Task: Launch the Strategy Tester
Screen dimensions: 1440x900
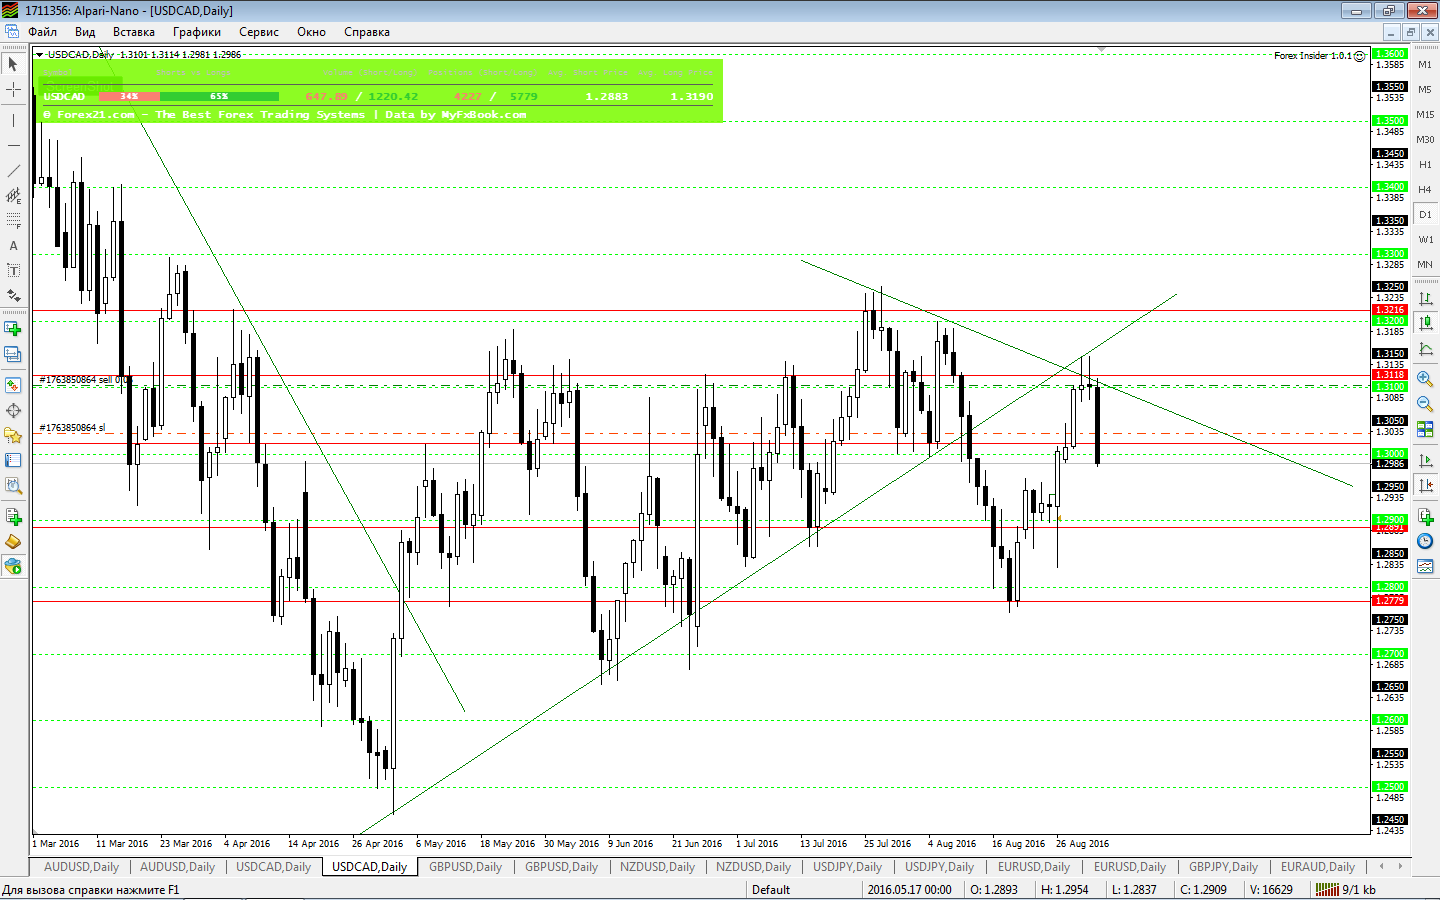Action: 13,485
